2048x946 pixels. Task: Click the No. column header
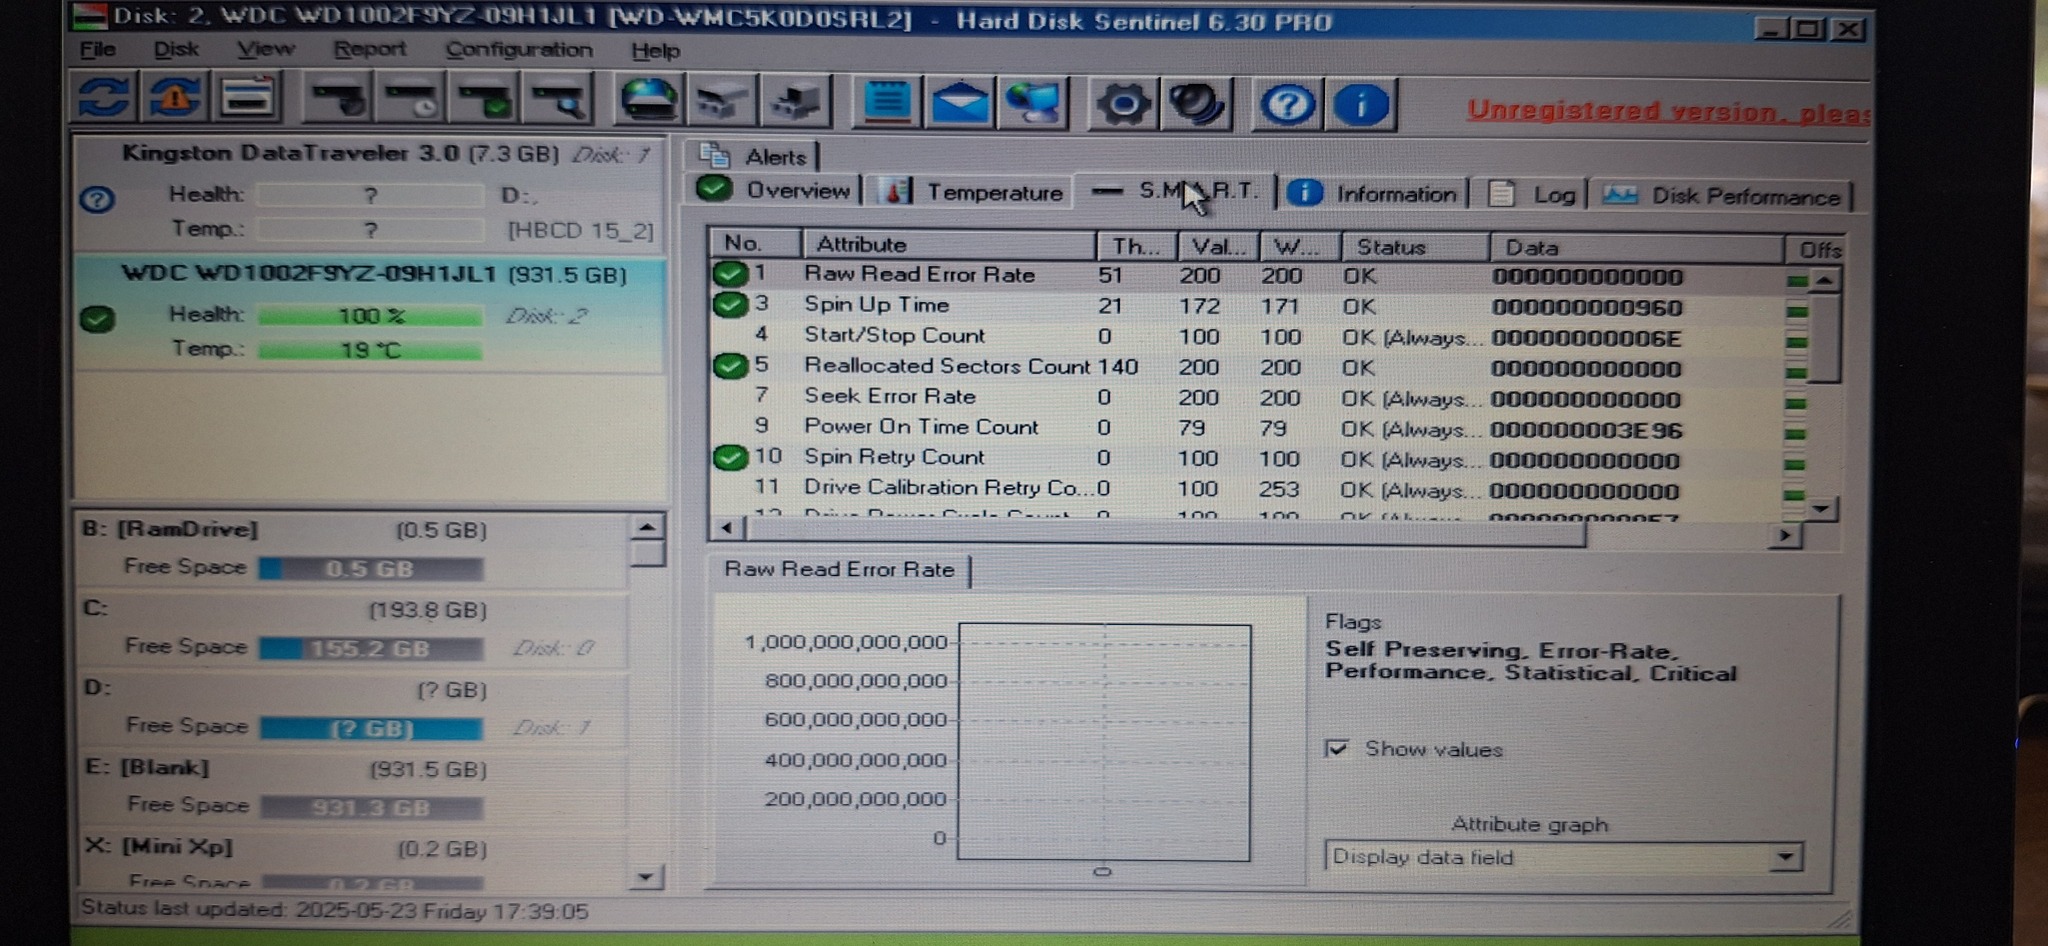tap(754, 243)
